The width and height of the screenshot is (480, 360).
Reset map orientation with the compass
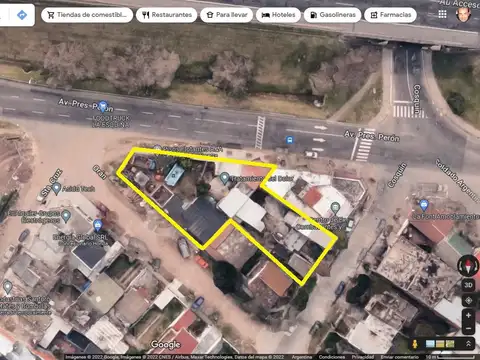tap(468, 266)
